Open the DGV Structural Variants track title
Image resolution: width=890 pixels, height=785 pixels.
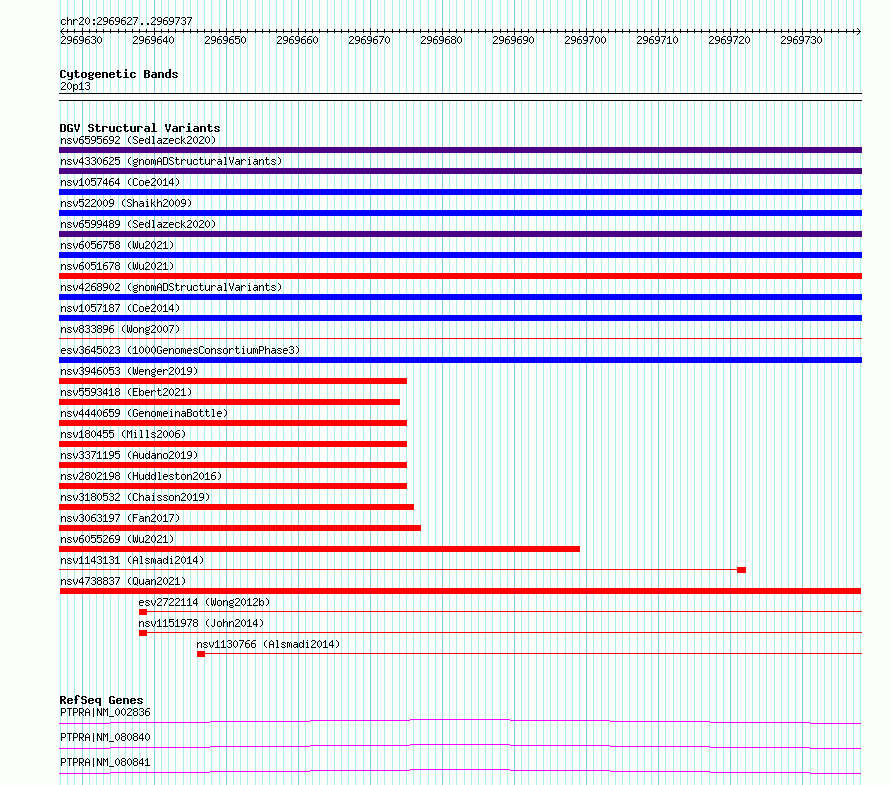click(x=140, y=128)
